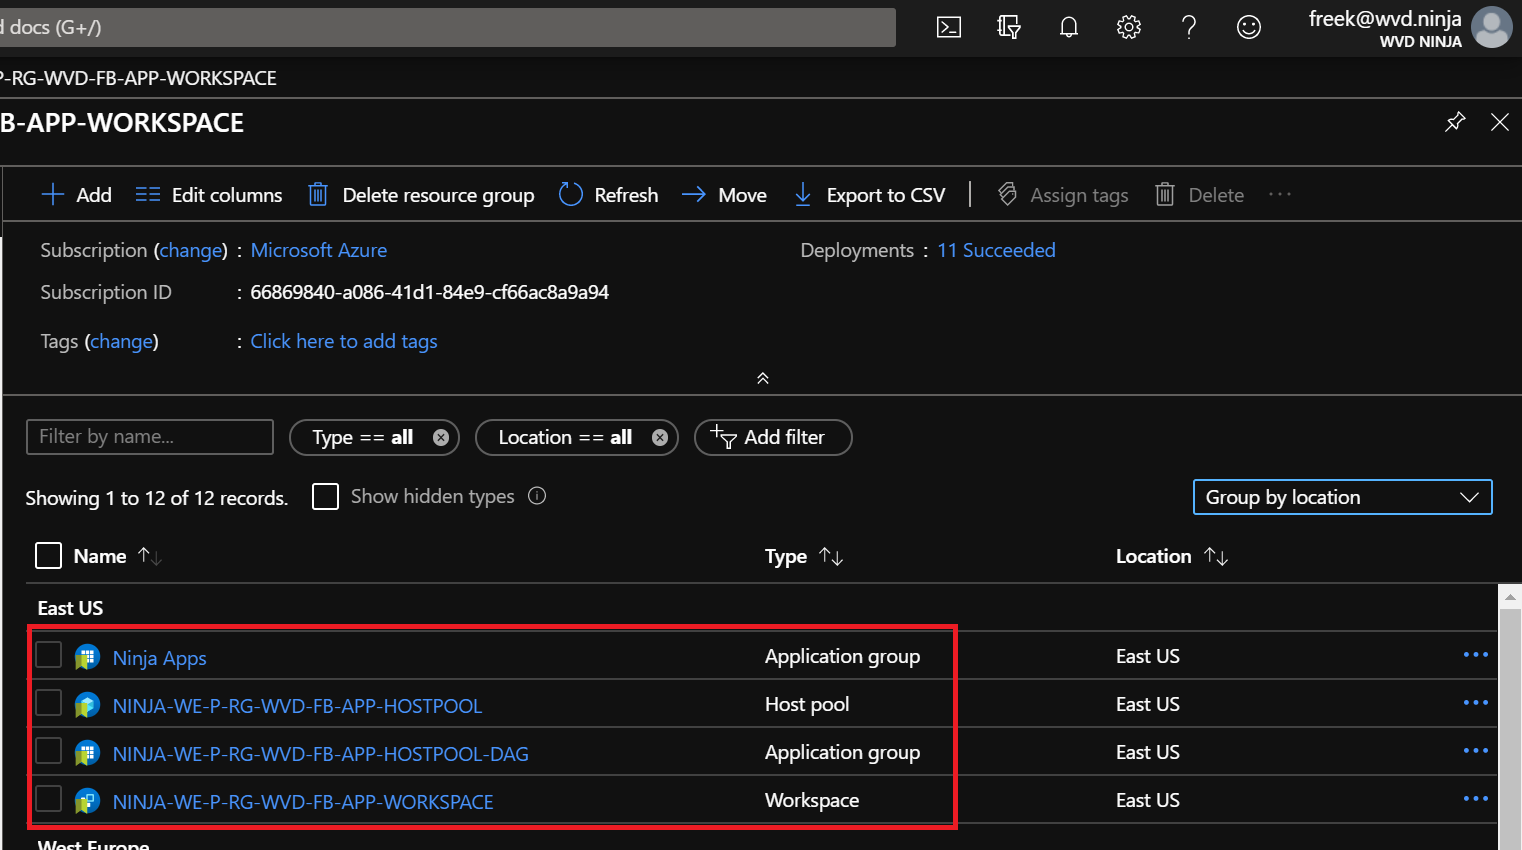Collapse the essentials section double chevron
This screenshot has height=850, width=1522.
pyautogui.click(x=763, y=378)
